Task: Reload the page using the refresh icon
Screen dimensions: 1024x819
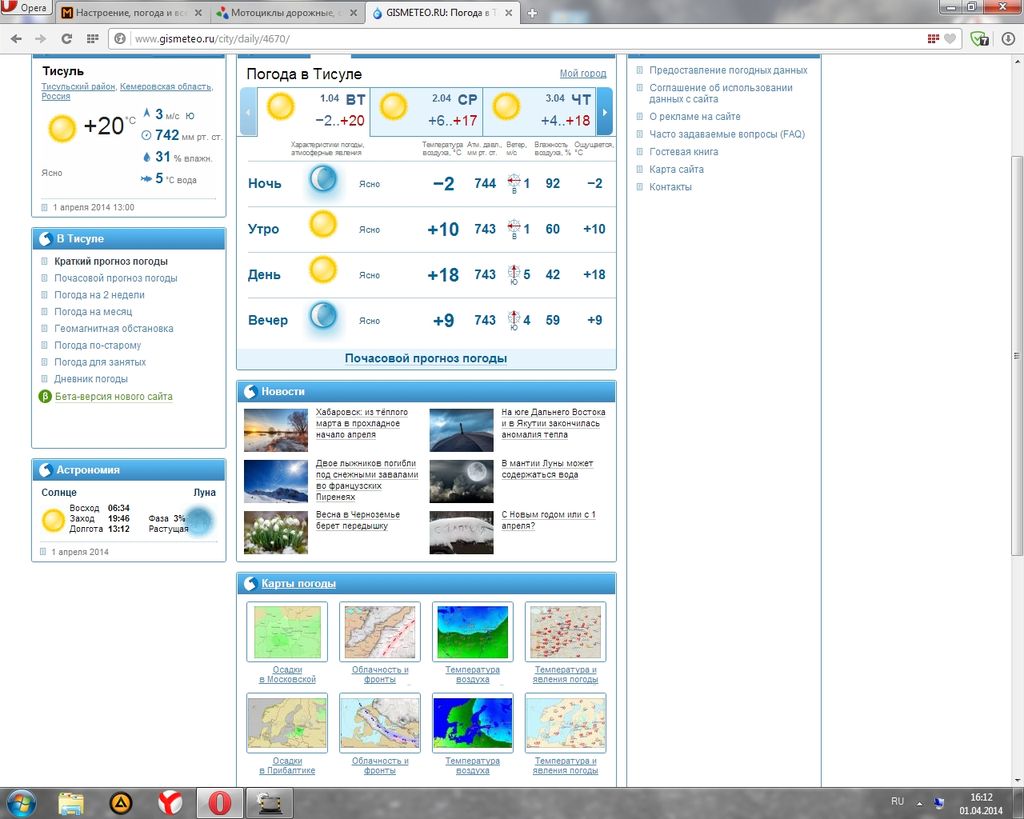Action: tap(66, 39)
